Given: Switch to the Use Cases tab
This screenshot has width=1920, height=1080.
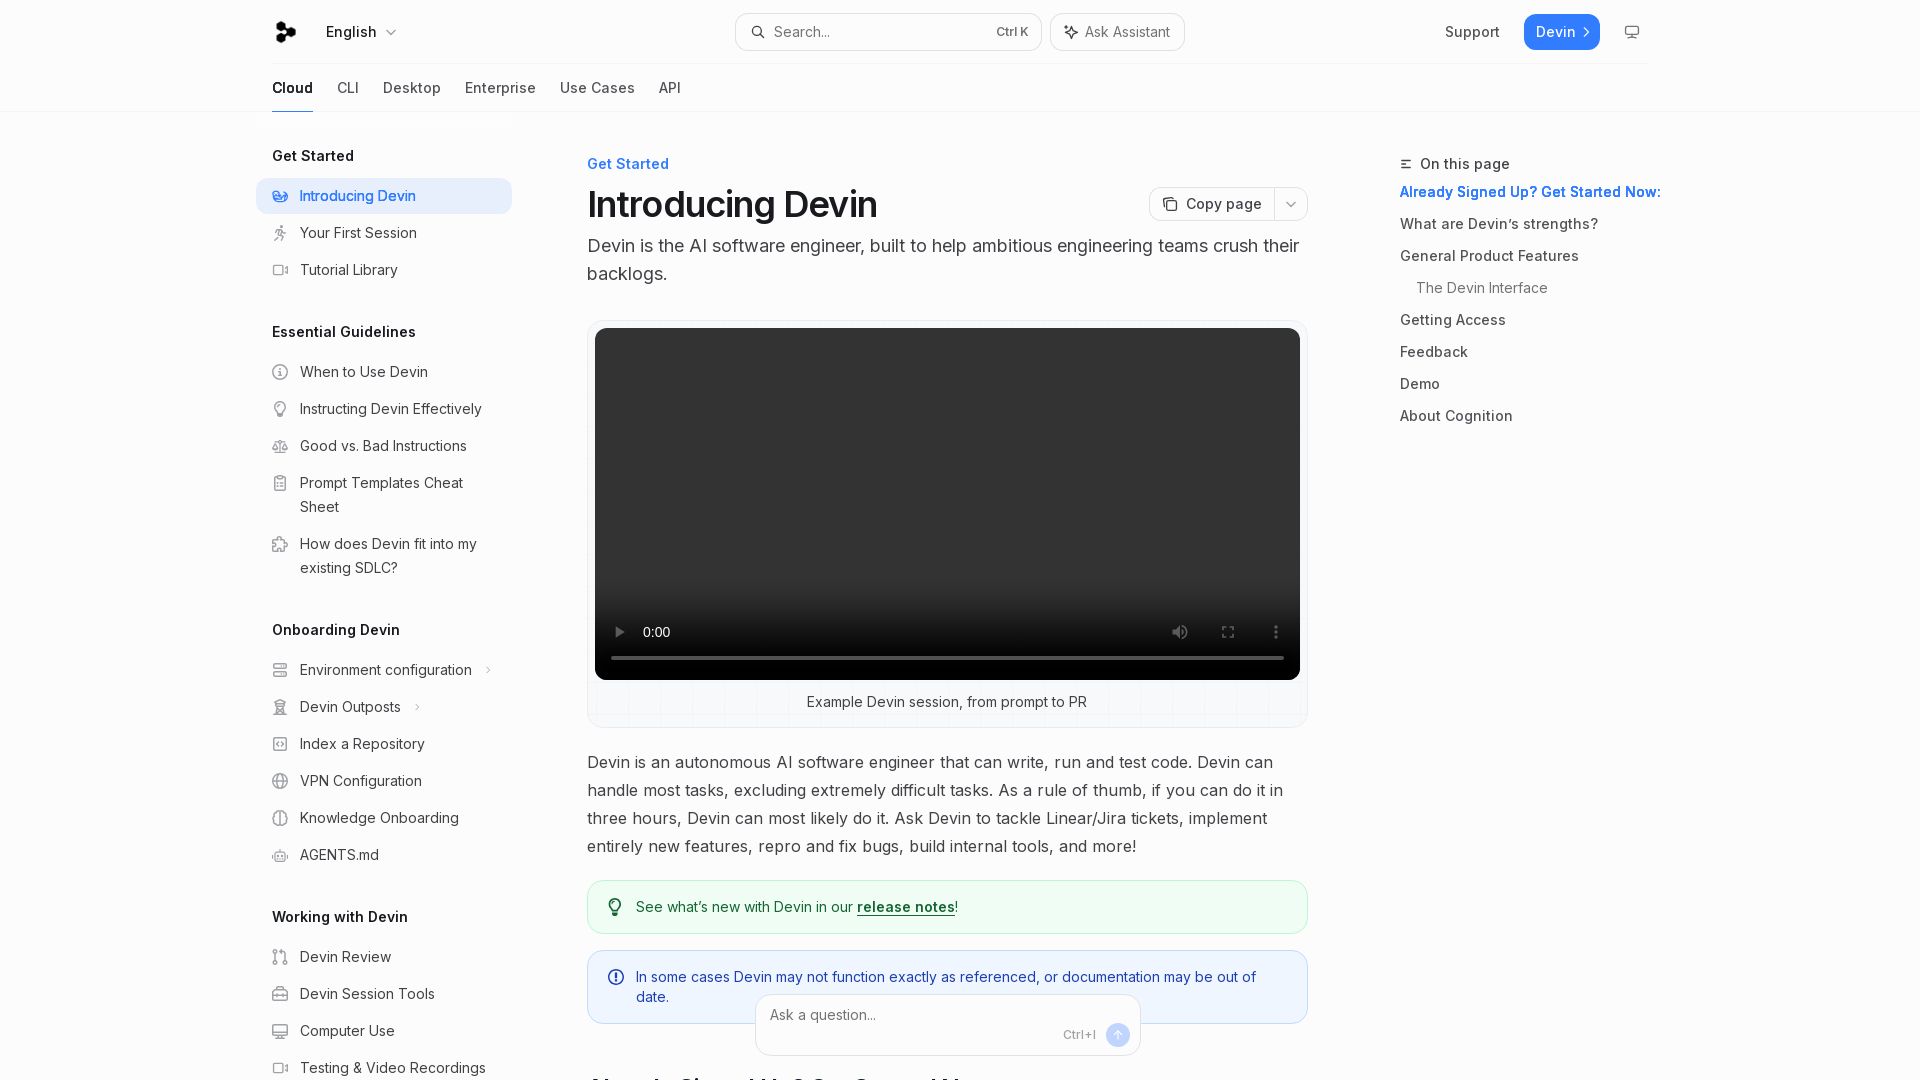Looking at the screenshot, I should 597,88.
